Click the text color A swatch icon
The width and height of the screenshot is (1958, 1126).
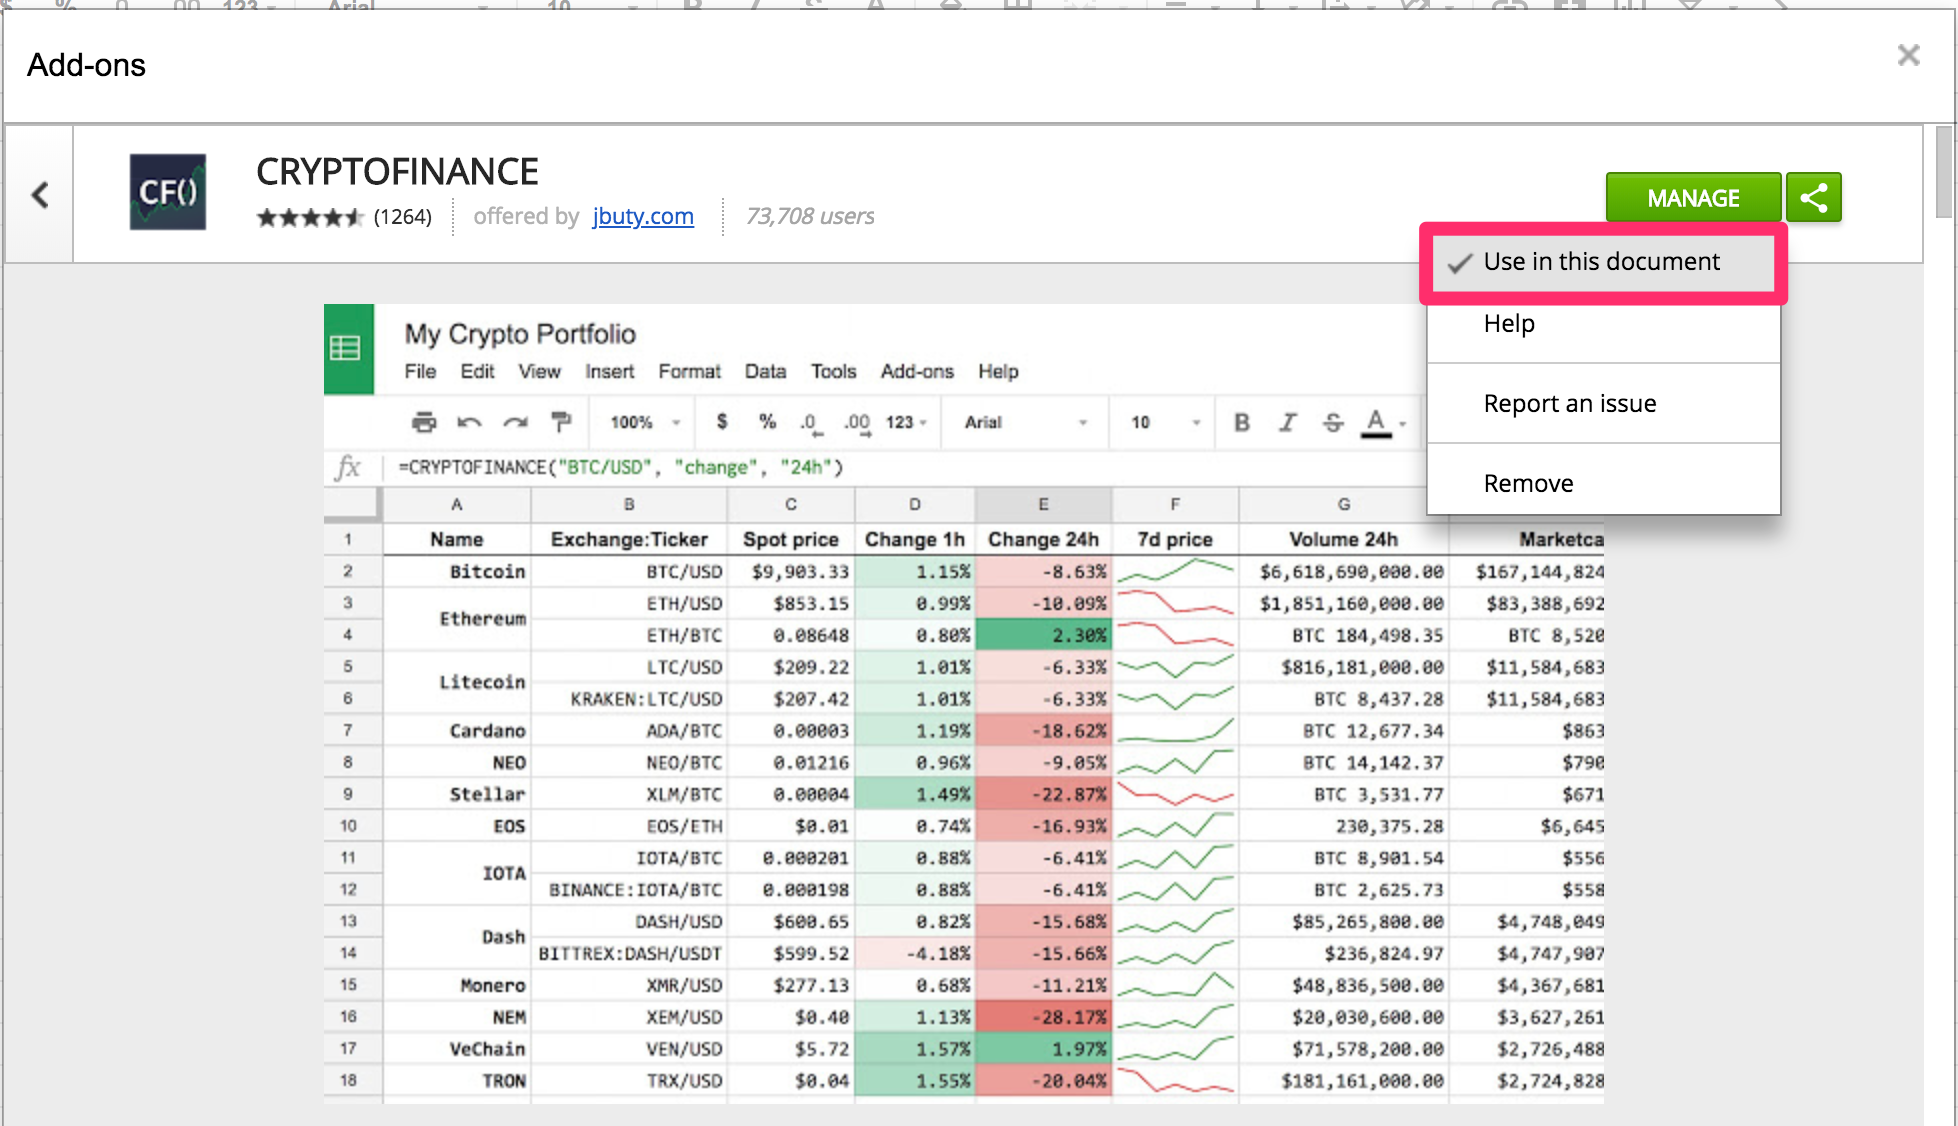pyautogui.click(x=1376, y=422)
